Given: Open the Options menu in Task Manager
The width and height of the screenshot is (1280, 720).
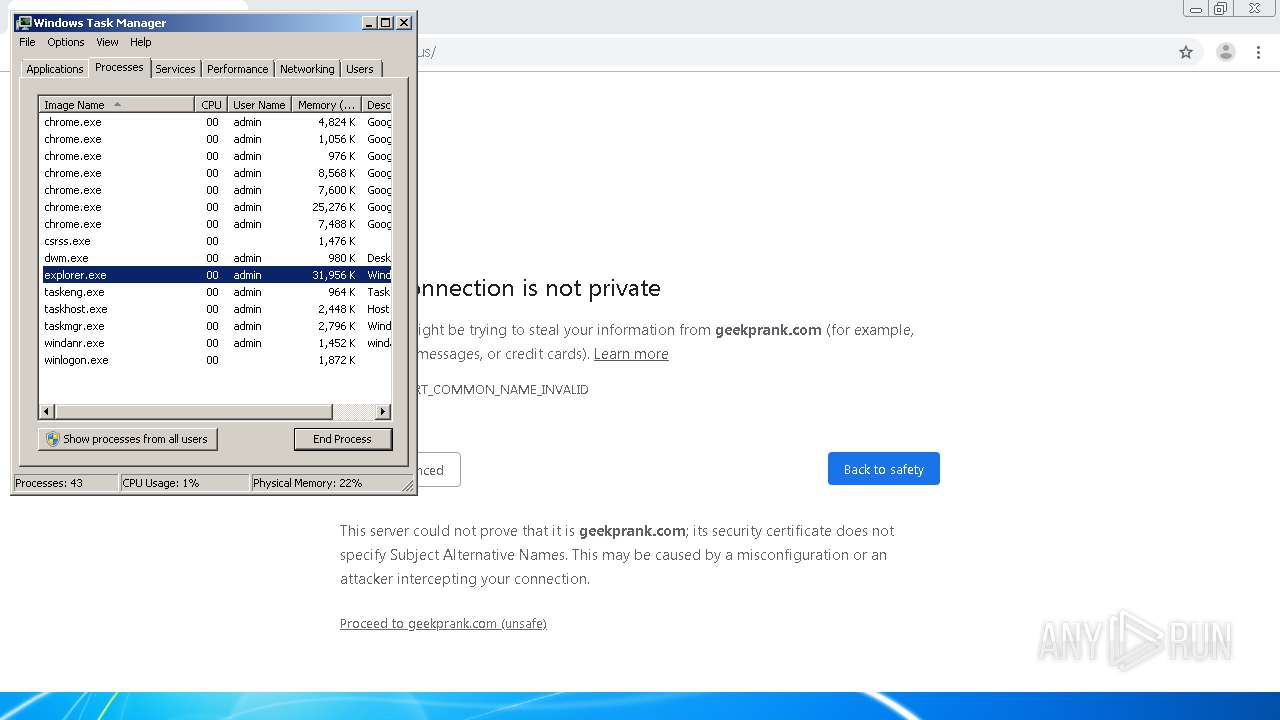Looking at the screenshot, I should click(66, 42).
